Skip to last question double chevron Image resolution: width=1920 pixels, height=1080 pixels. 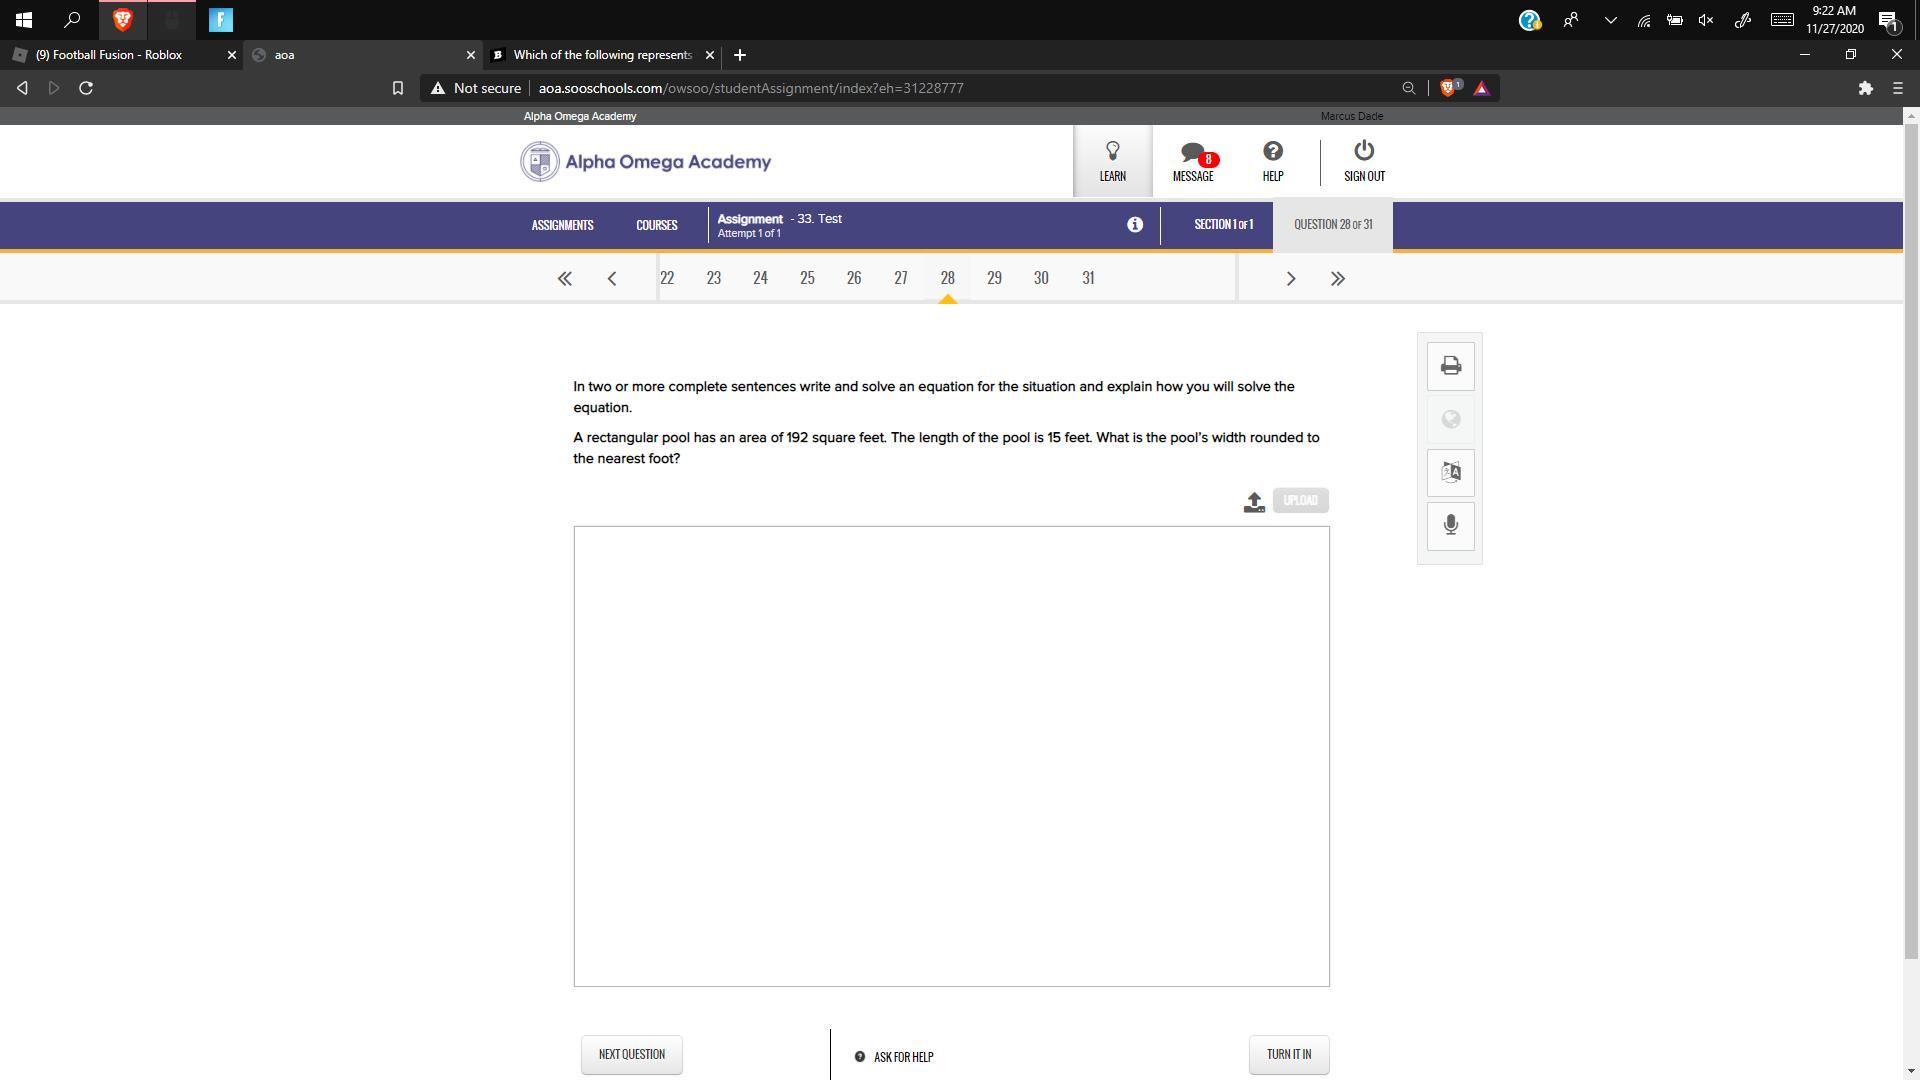[1337, 279]
